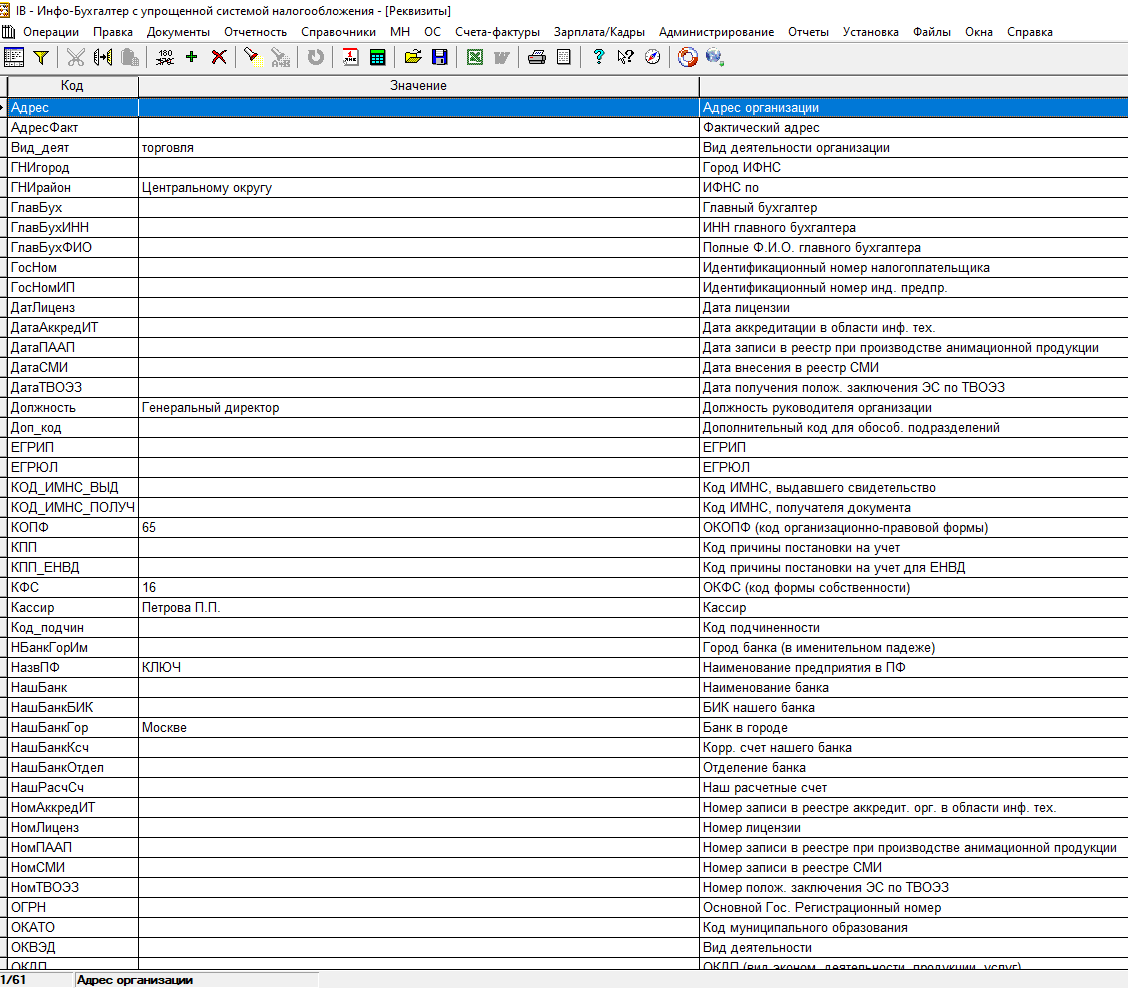Screen dimensions: 1128x988
Task: Select the Доп_код code cell
Action: click(73, 427)
